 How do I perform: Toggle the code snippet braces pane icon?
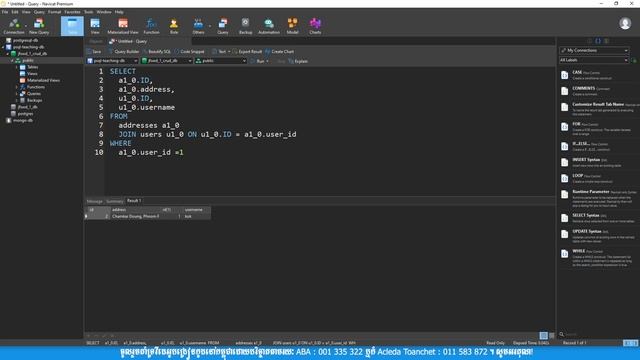click(598, 41)
